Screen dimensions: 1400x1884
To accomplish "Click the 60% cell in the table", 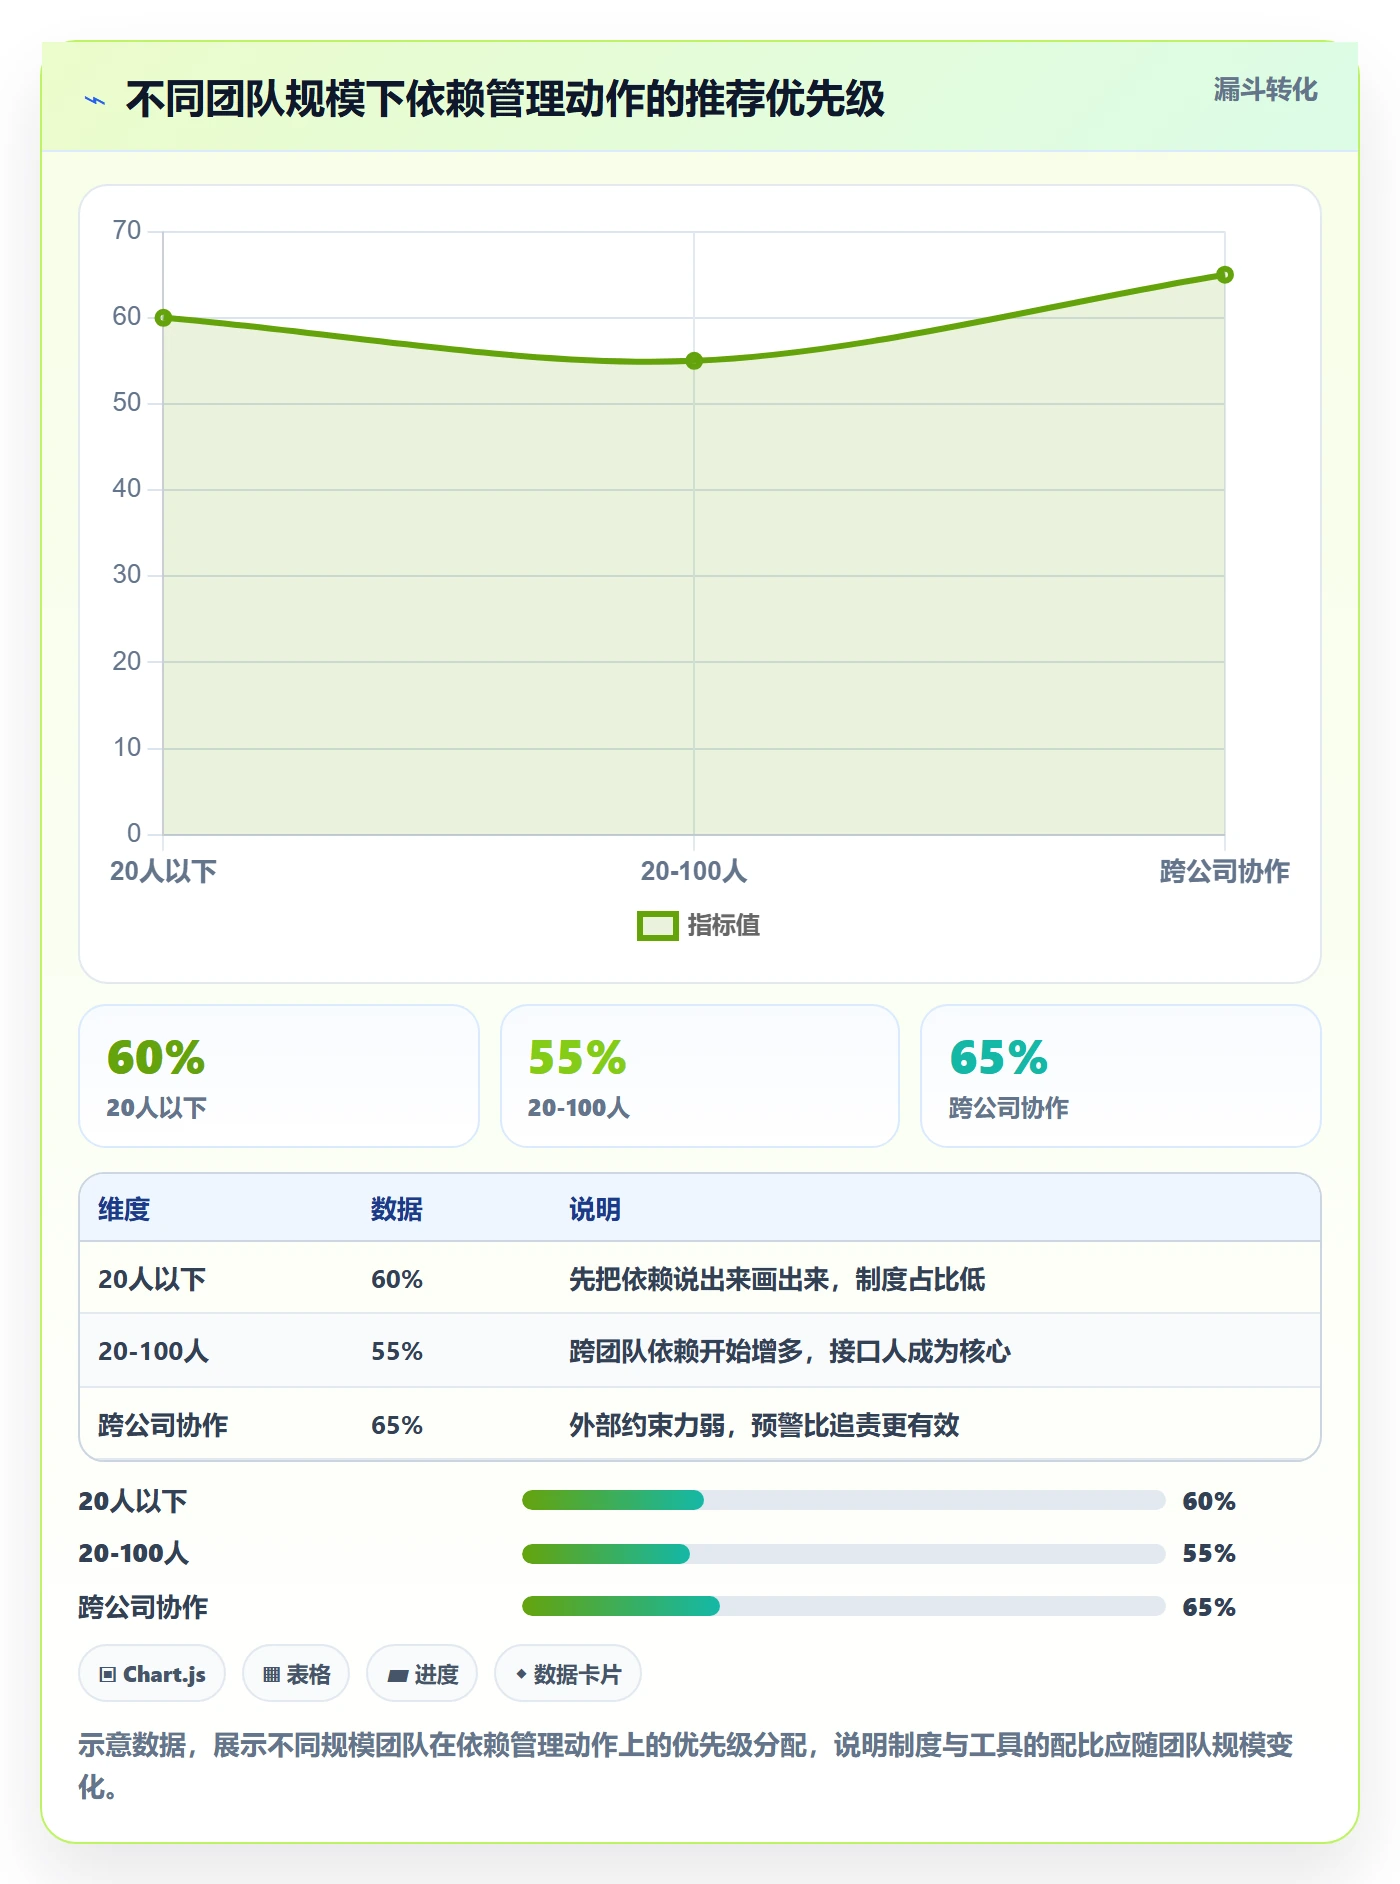I will (397, 1279).
